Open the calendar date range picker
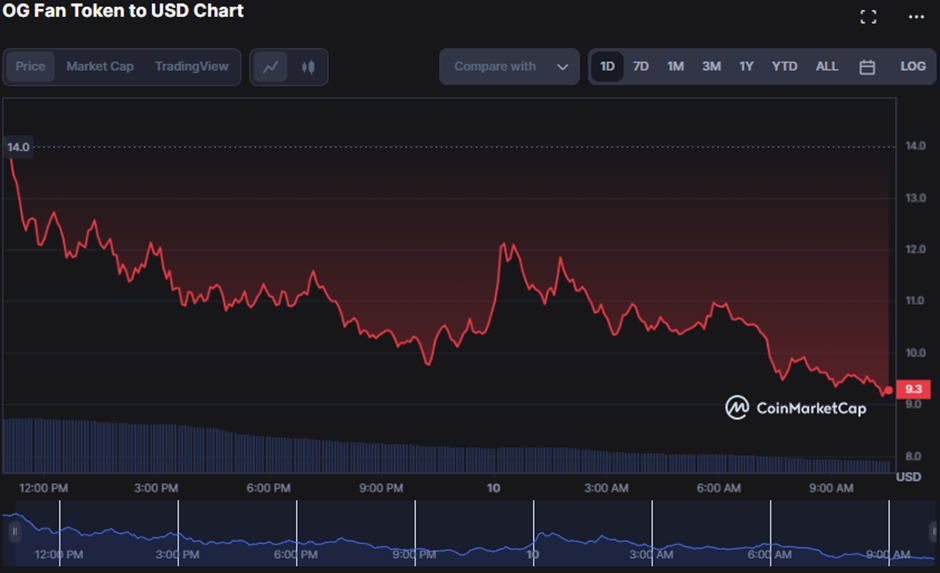Viewport: 940px width, 573px height. 867,67
